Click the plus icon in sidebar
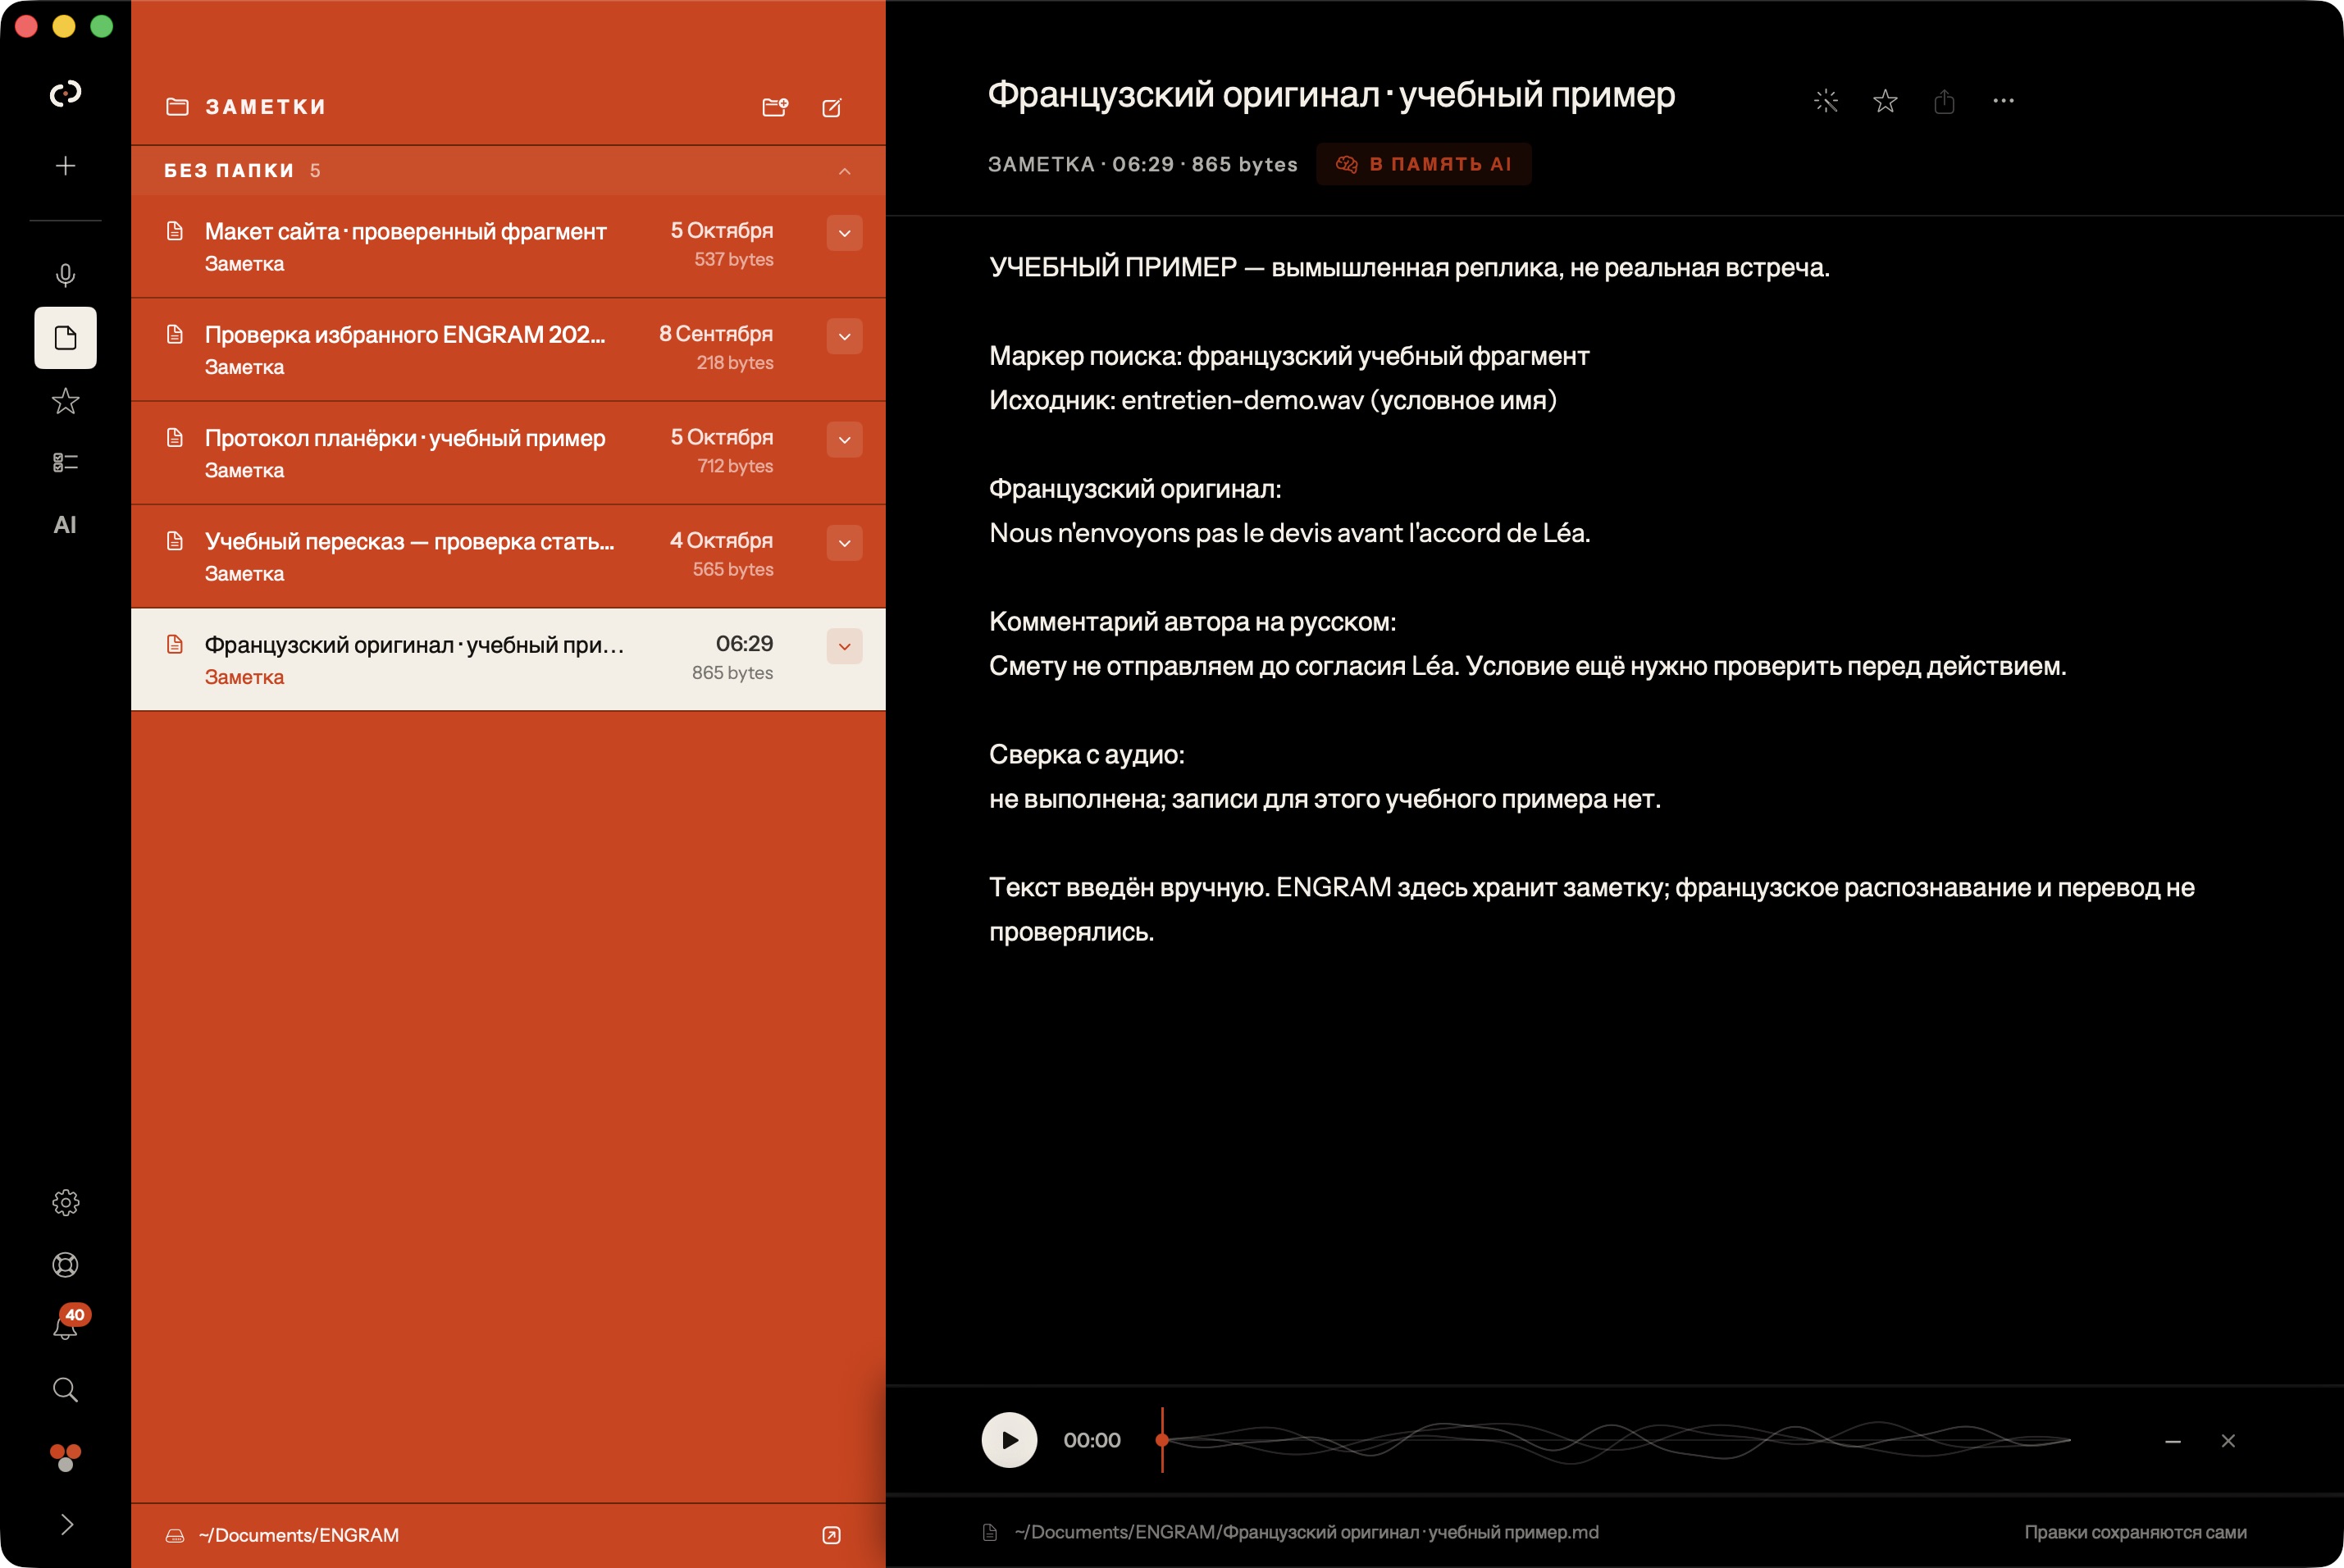This screenshot has width=2344, height=1568. [65, 166]
